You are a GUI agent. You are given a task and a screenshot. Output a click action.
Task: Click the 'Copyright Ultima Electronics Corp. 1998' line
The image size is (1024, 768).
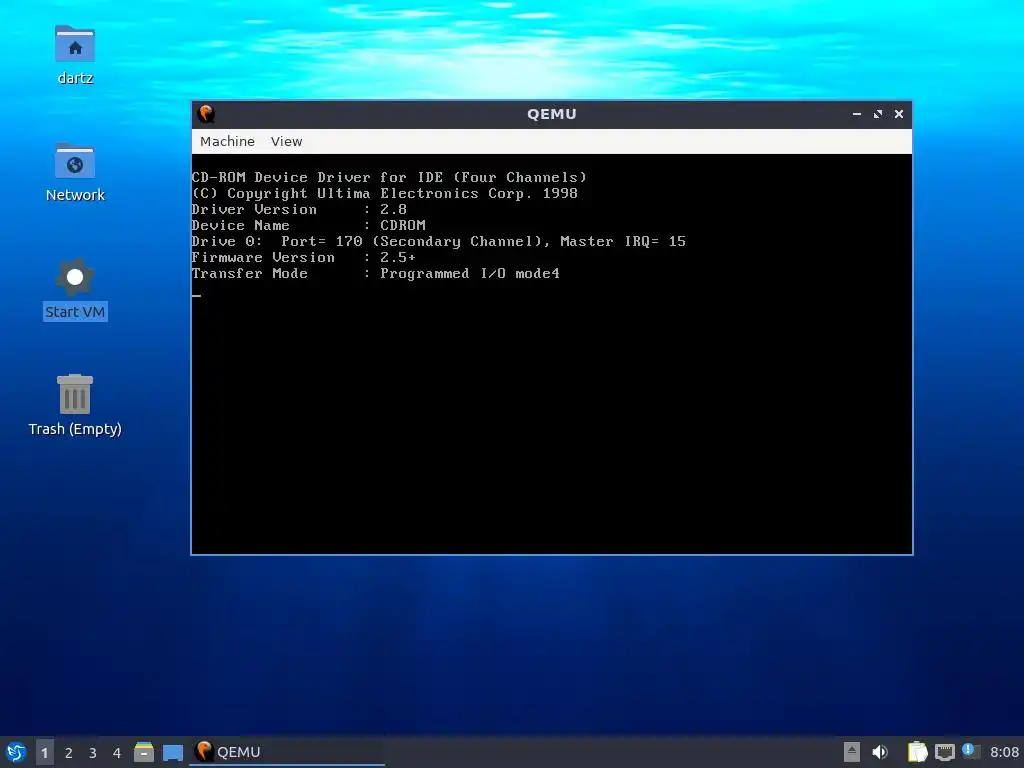coord(385,193)
